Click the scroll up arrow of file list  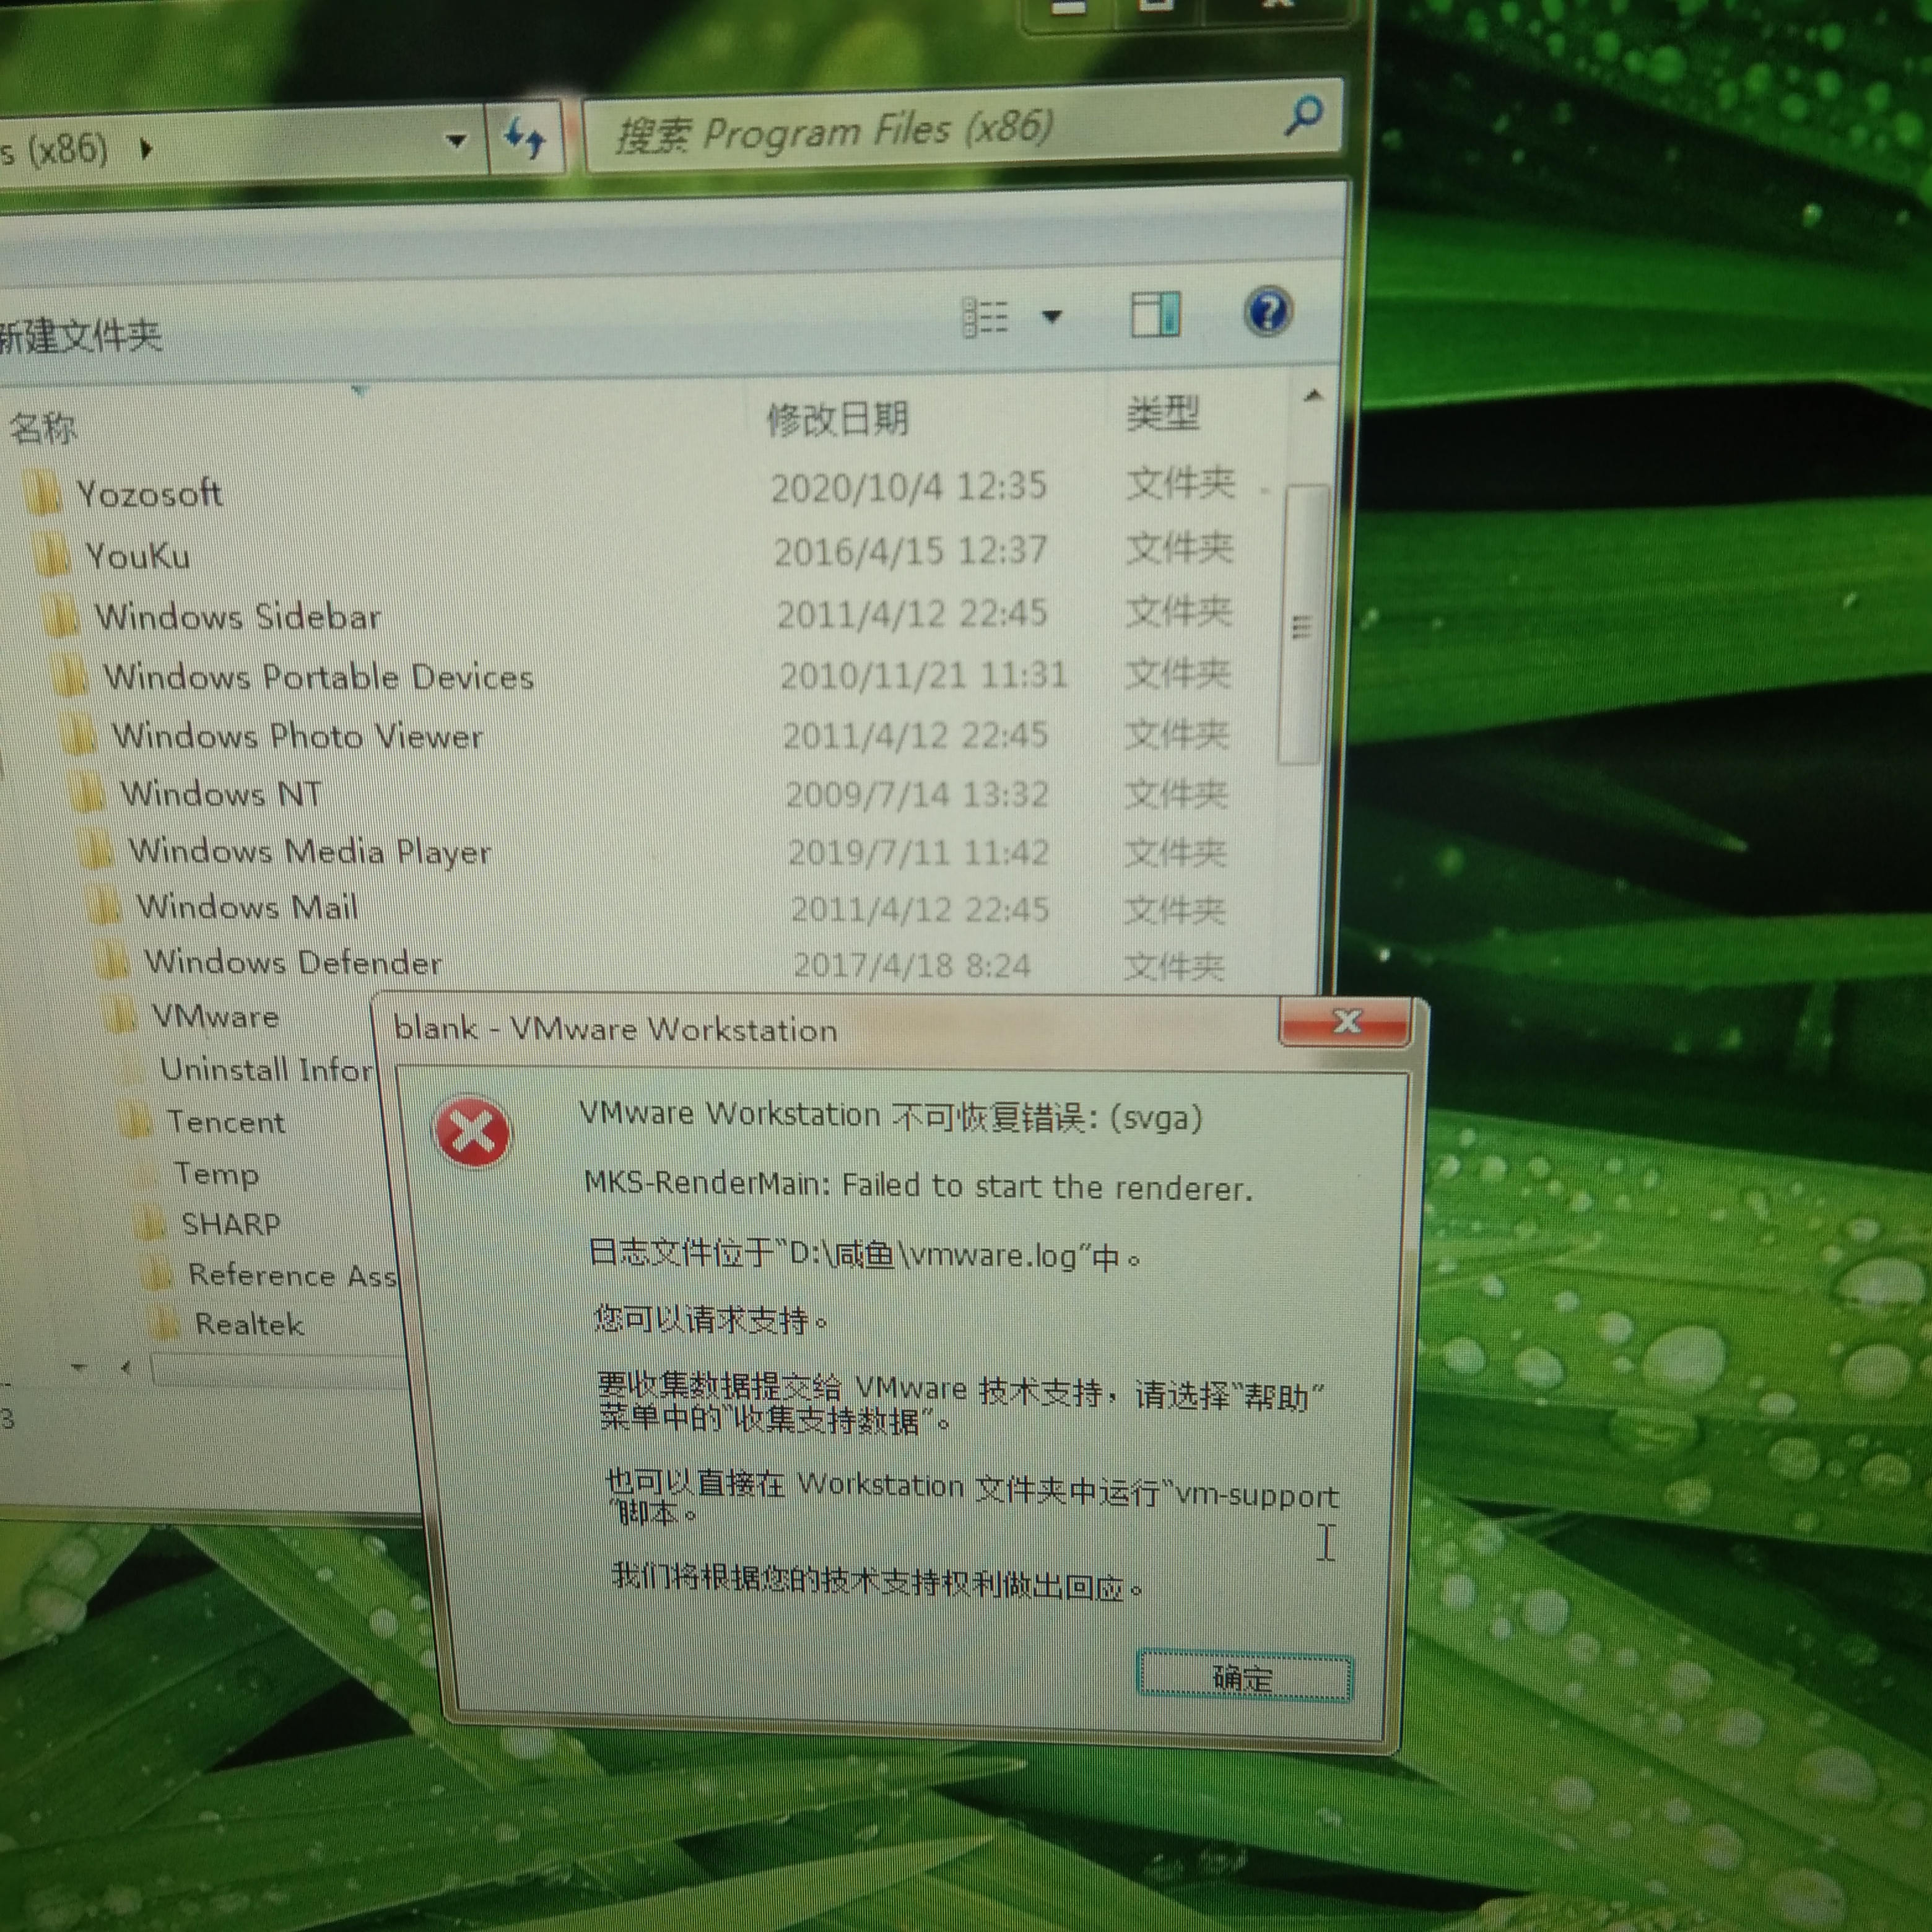1313,397
